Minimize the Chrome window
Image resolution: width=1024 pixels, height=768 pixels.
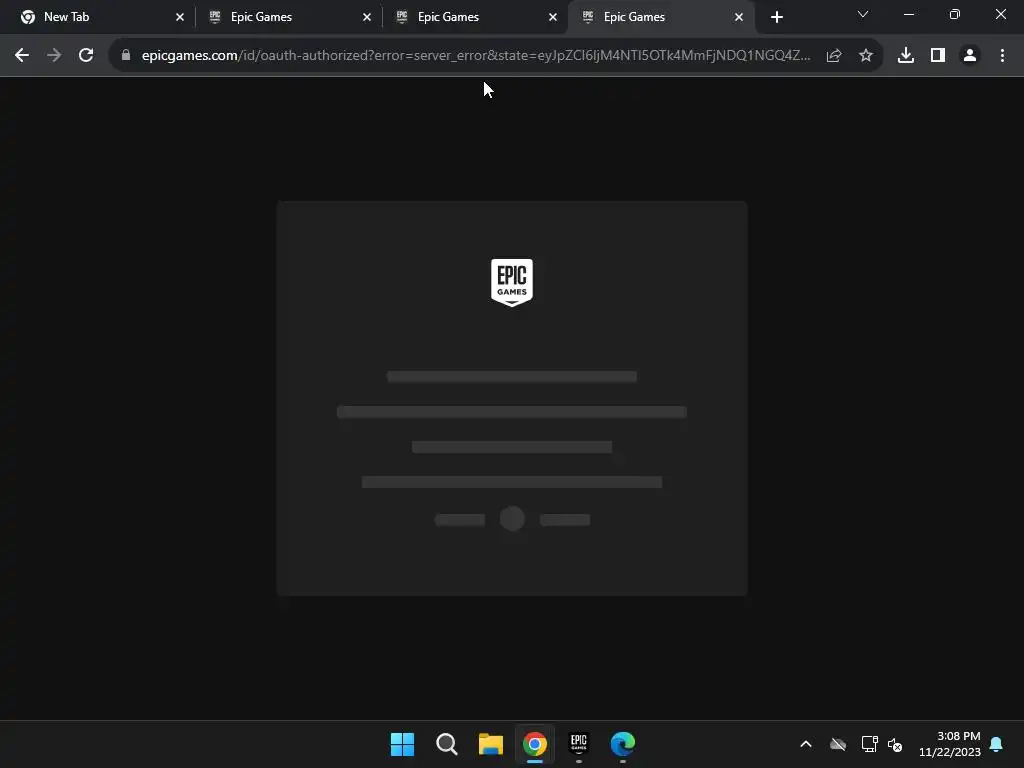908,14
